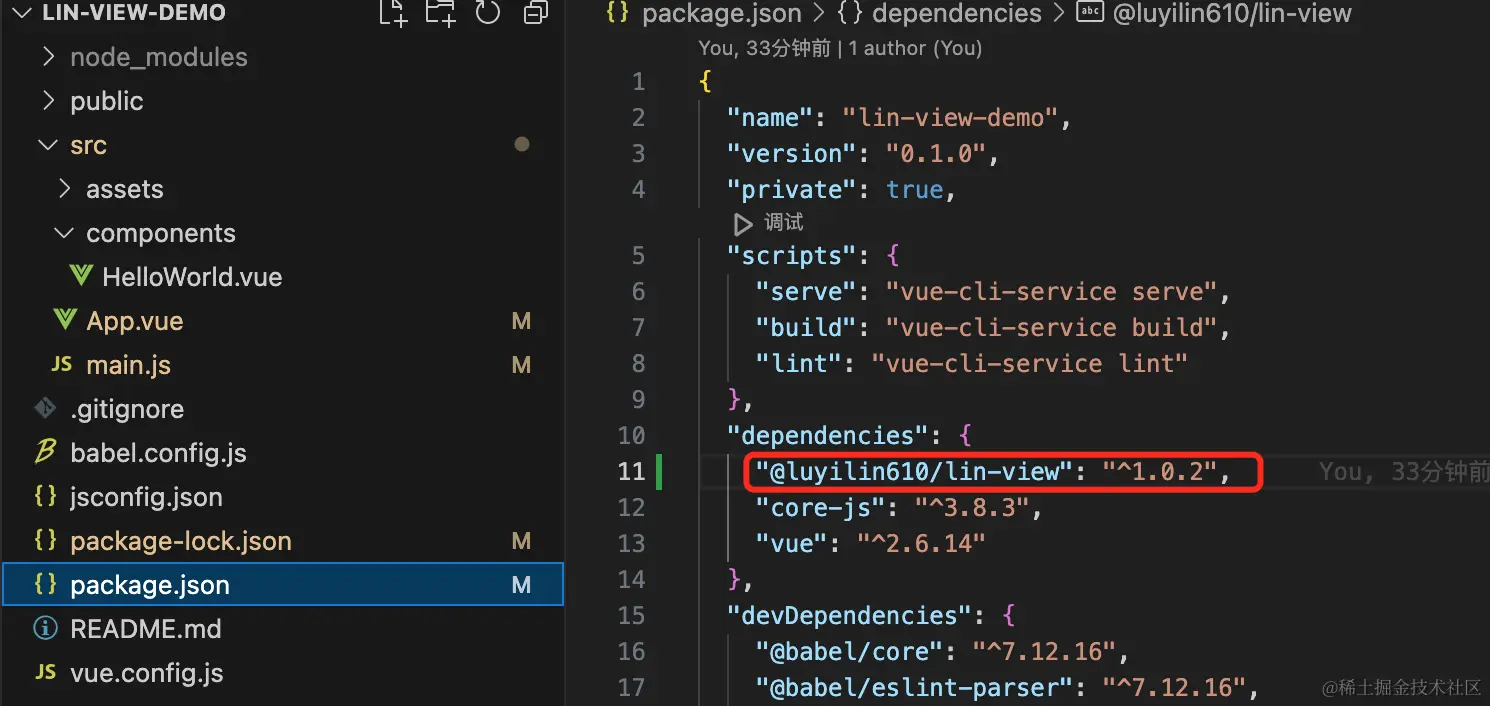Click the LIN-VIEW-DEMO explorer header

click(134, 13)
